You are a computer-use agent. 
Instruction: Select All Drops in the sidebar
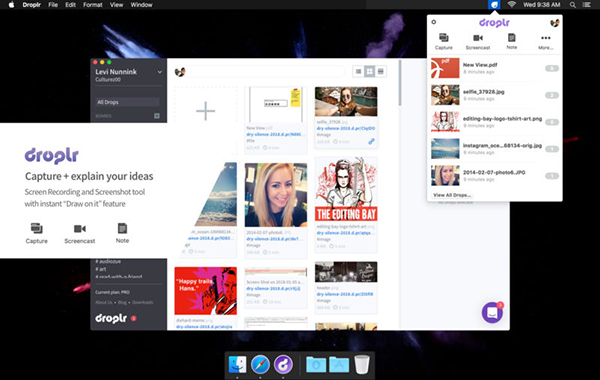pyautogui.click(x=127, y=102)
